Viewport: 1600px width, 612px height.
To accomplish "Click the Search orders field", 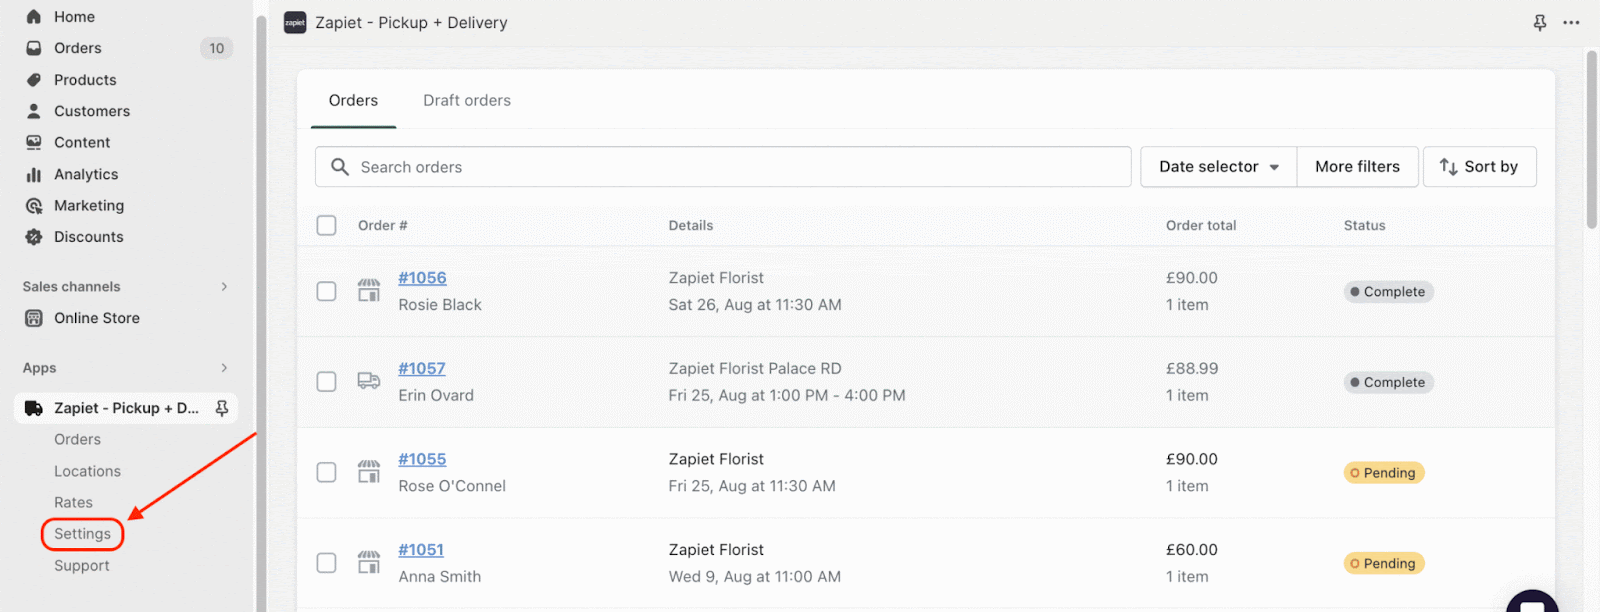I will click(x=723, y=167).
